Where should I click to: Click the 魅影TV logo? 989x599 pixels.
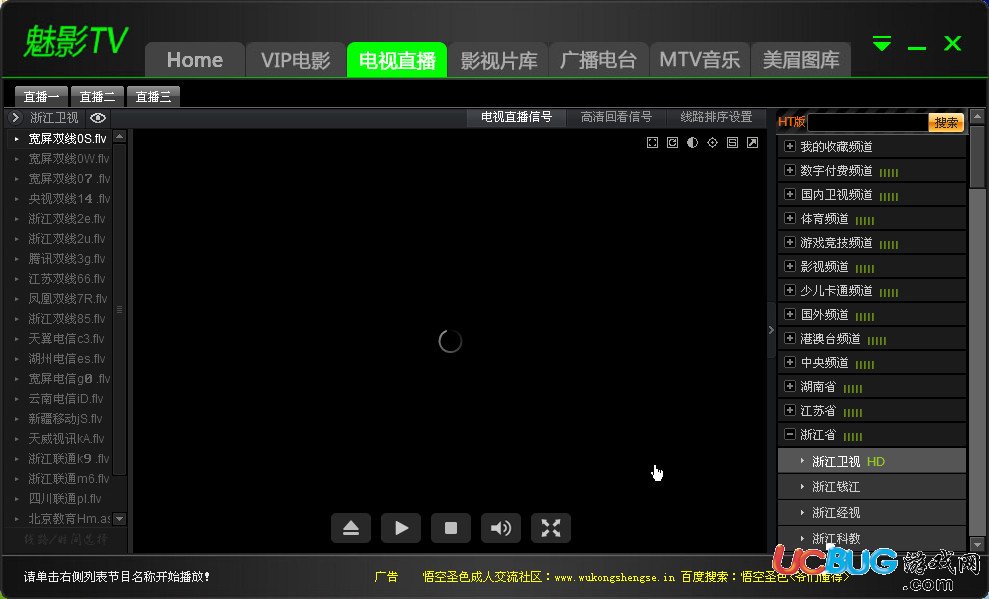click(x=76, y=42)
